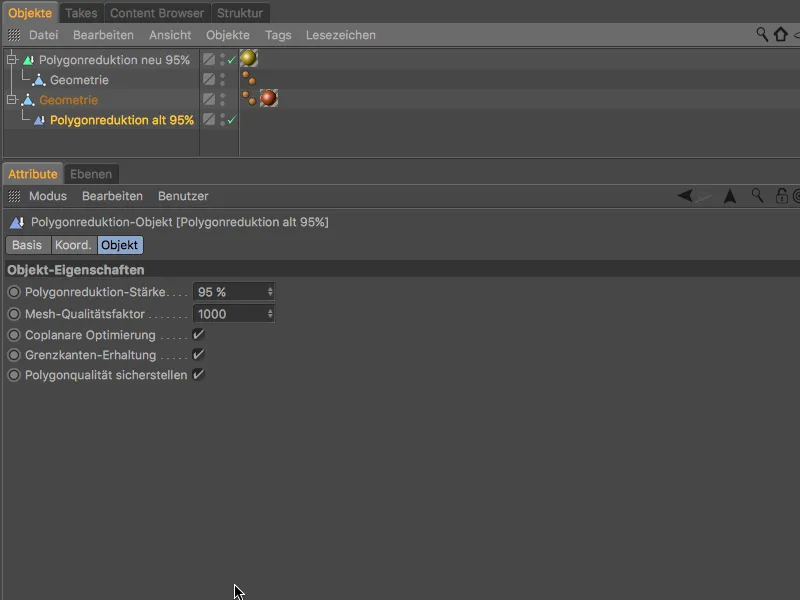Click the search magnifier icon in the Attribute Manager

pyautogui.click(x=757, y=196)
